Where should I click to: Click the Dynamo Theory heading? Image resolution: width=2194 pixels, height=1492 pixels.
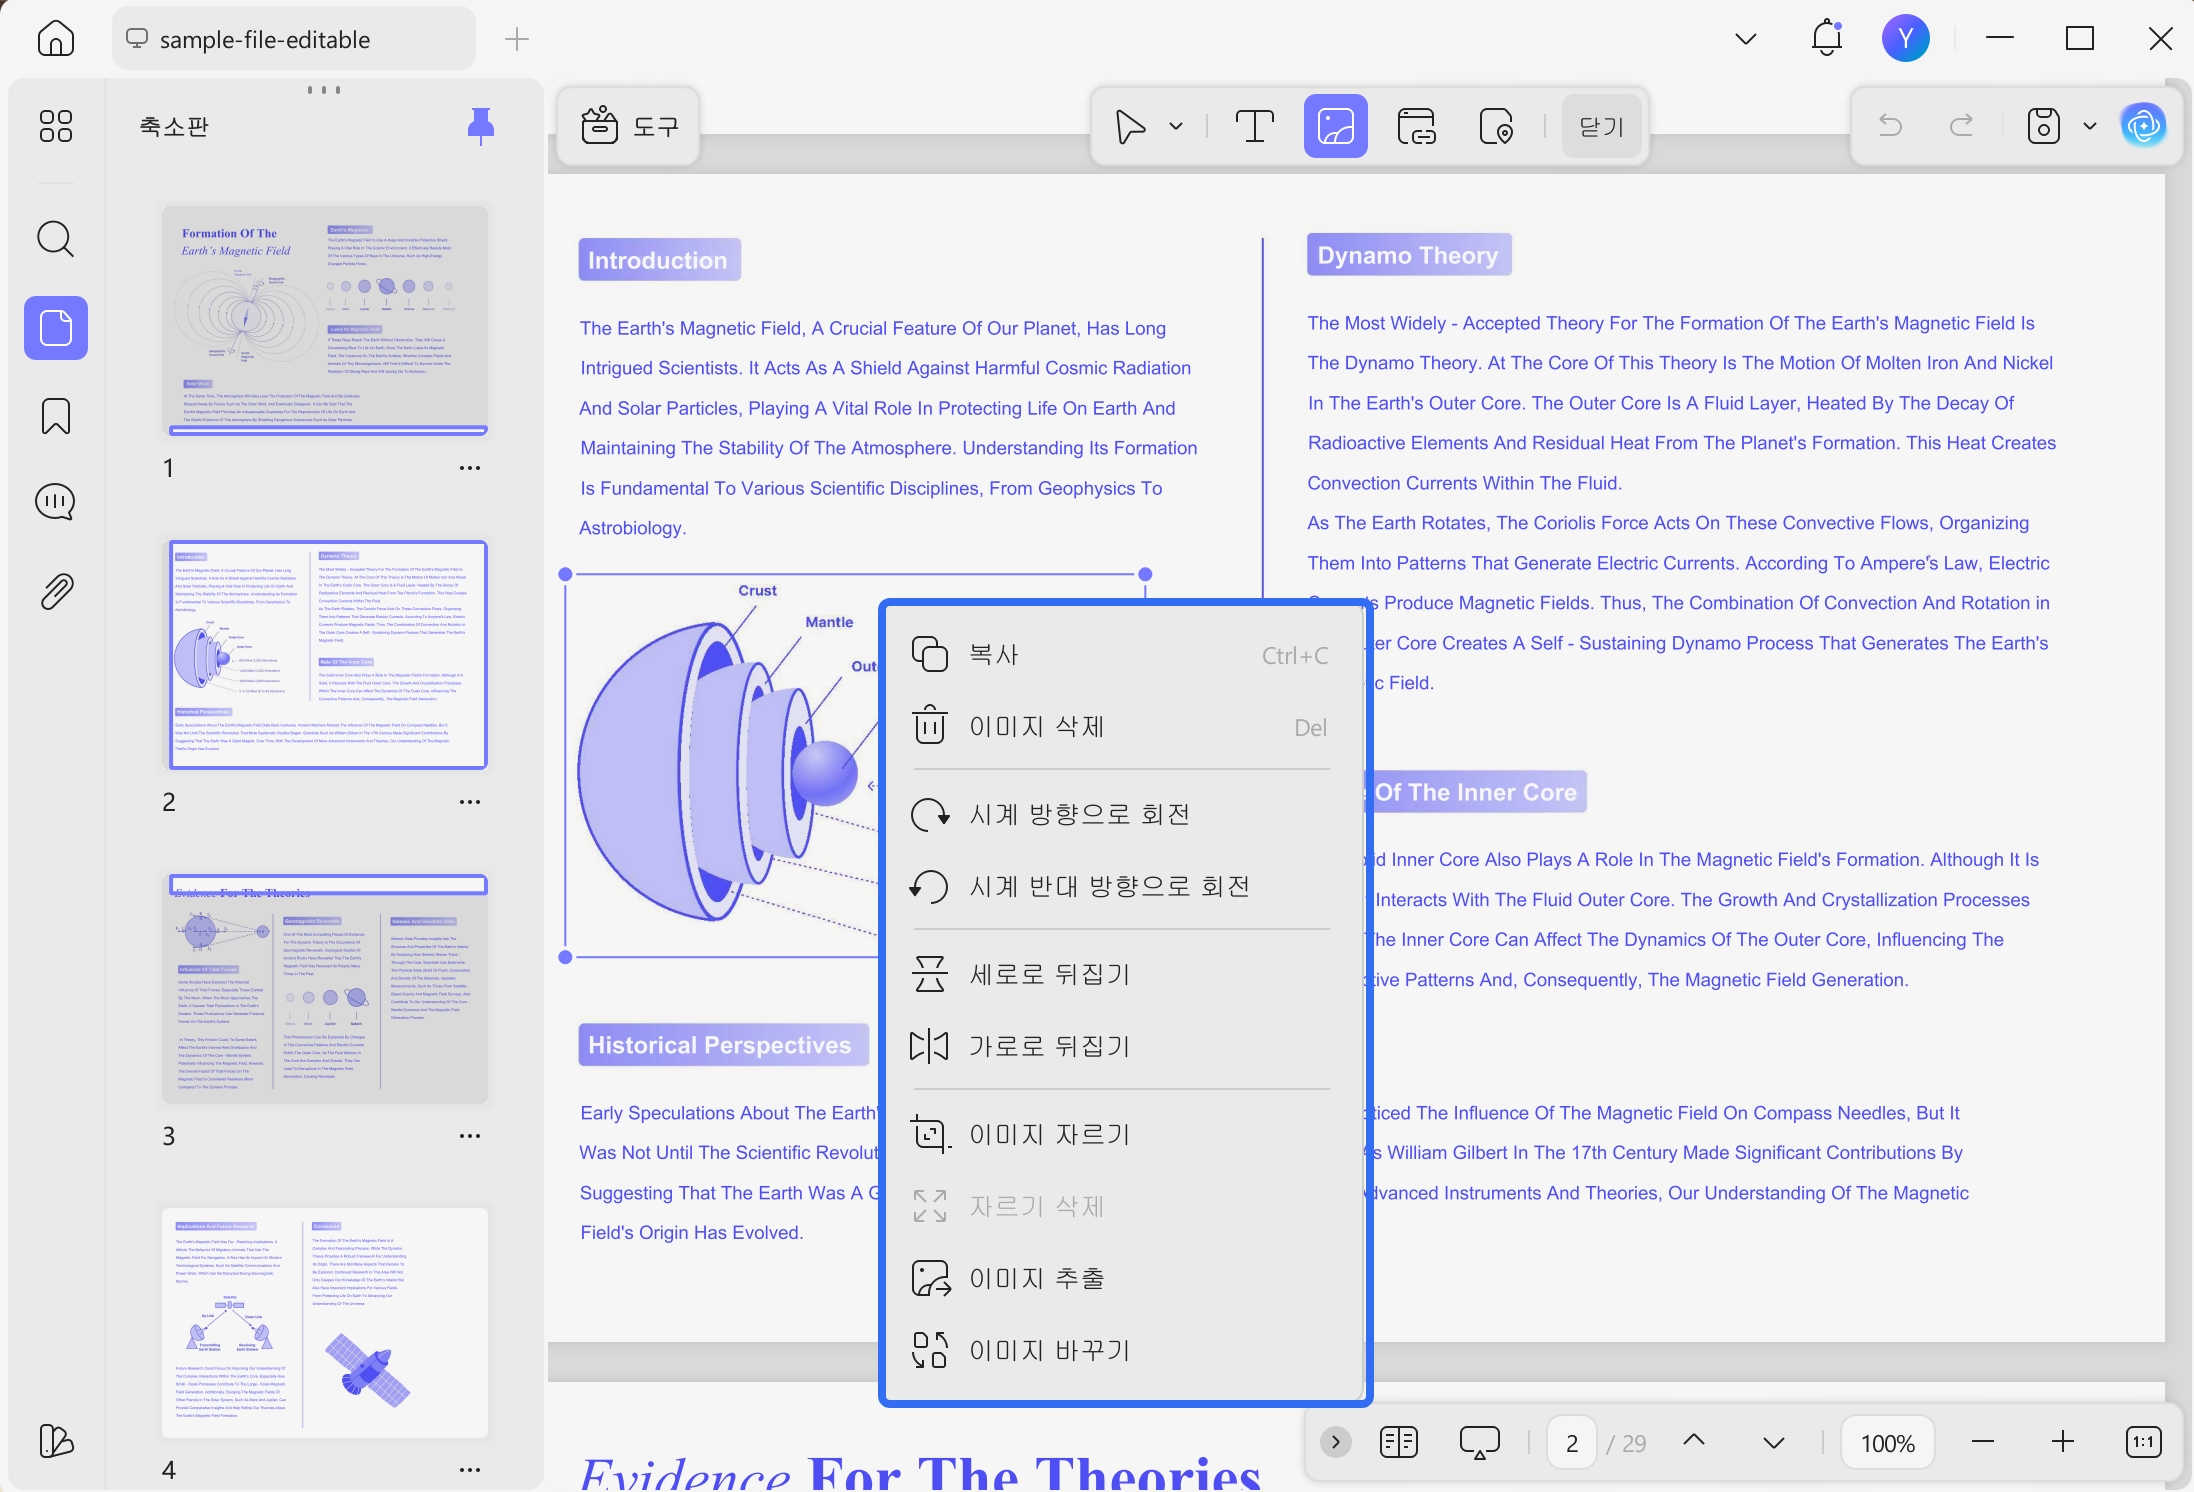(x=1408, y=255)
